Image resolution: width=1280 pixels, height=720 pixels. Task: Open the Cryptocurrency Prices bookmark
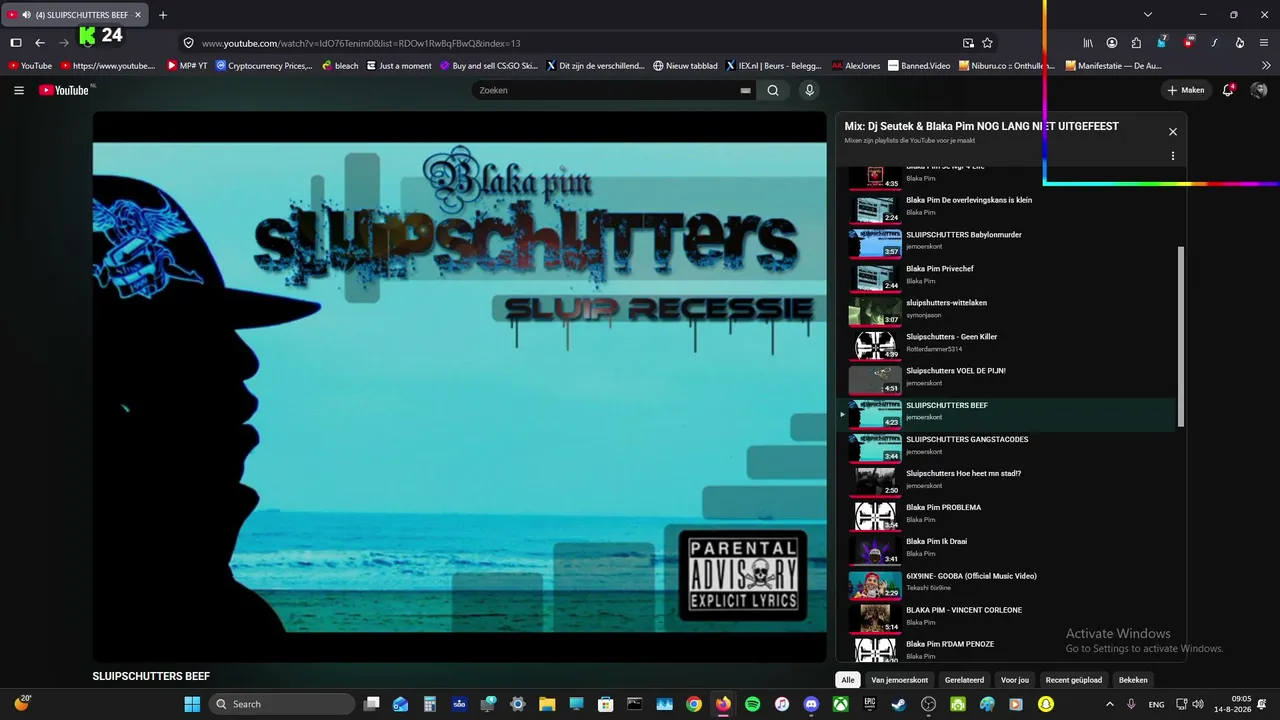pyautogui.click(x=264, y=66)
